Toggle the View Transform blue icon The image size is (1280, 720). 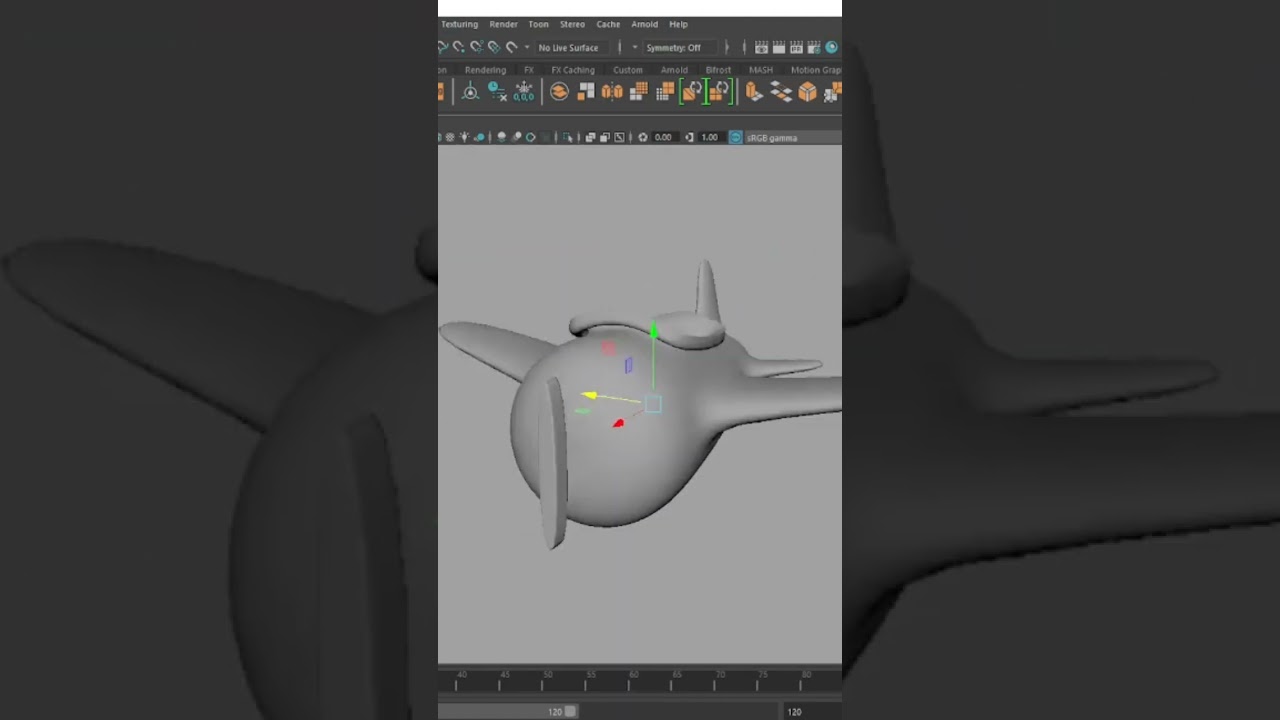tap(735, 137)
